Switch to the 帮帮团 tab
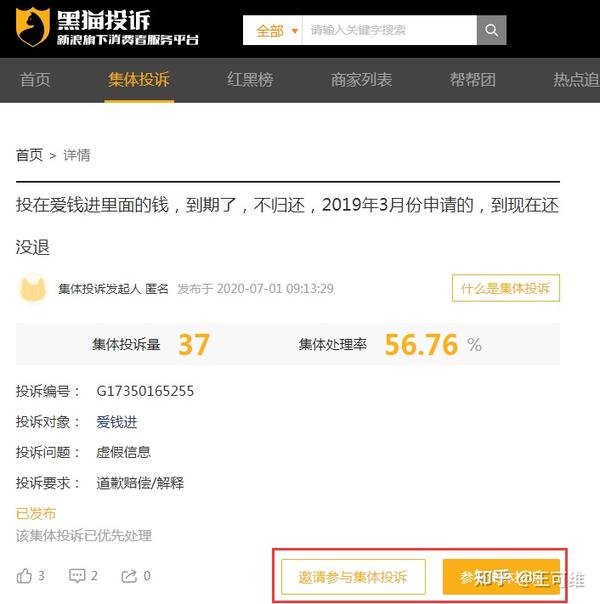The height and width of the screenshot is (604, 600). coord(473,80)
